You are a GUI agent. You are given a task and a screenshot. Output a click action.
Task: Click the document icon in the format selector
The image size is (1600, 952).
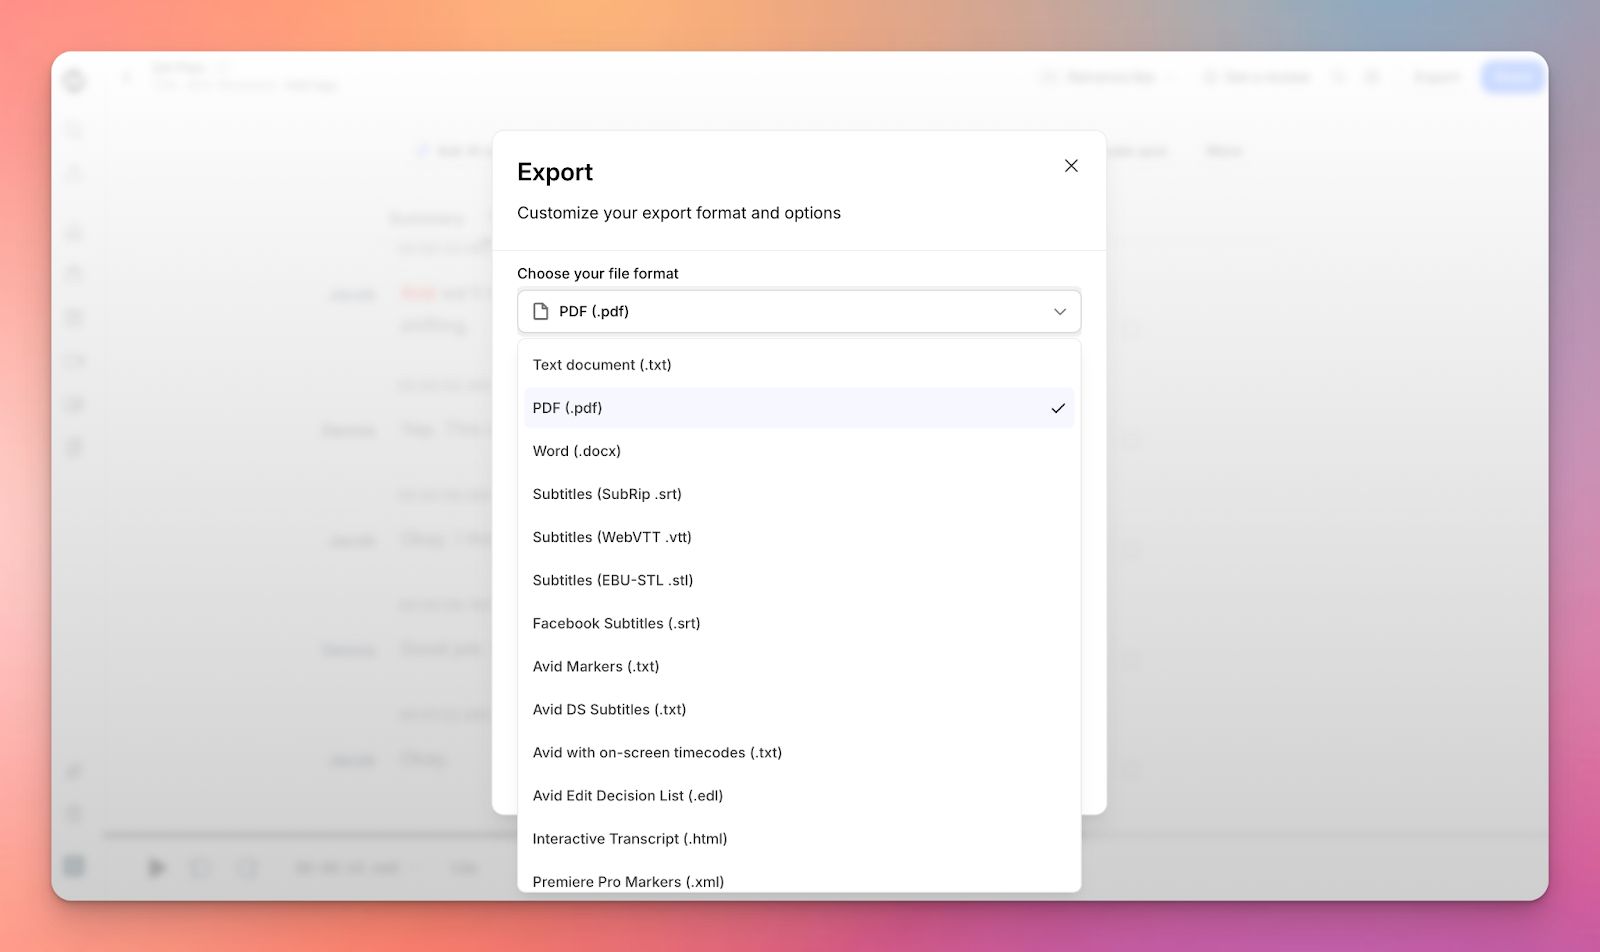point(540,311)
